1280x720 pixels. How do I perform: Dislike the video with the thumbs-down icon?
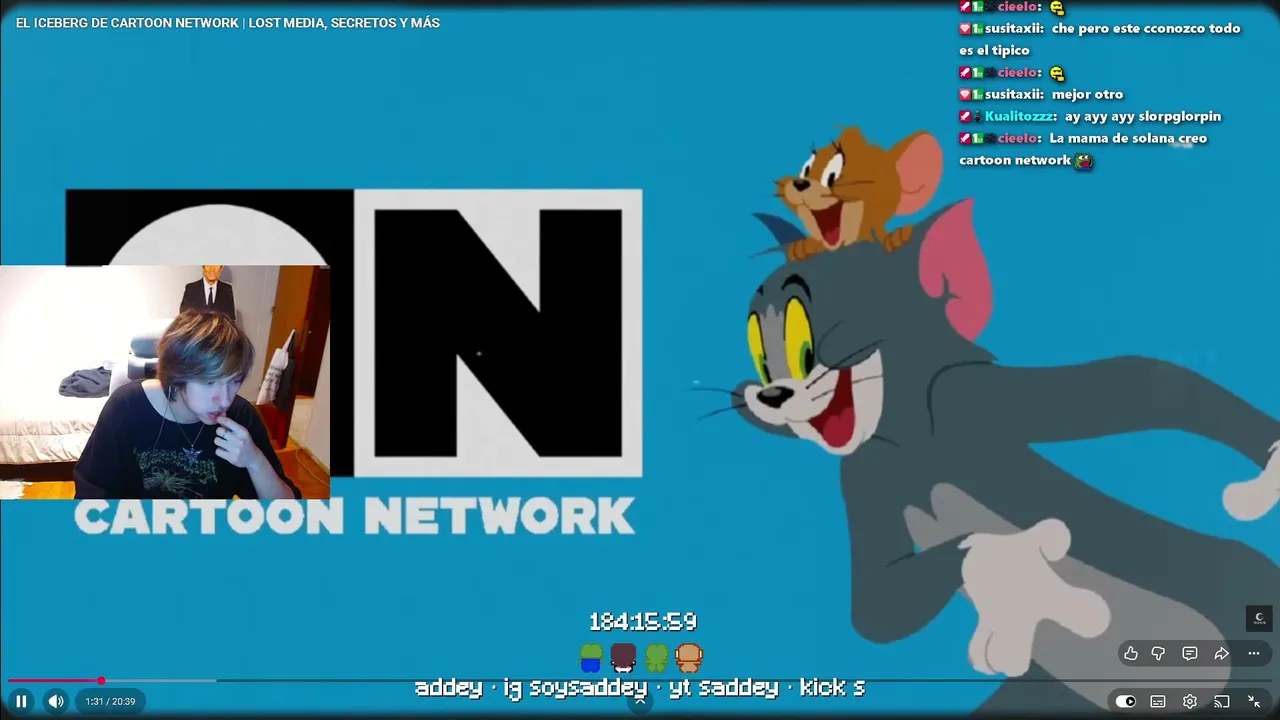click(x=1158, y=653)
